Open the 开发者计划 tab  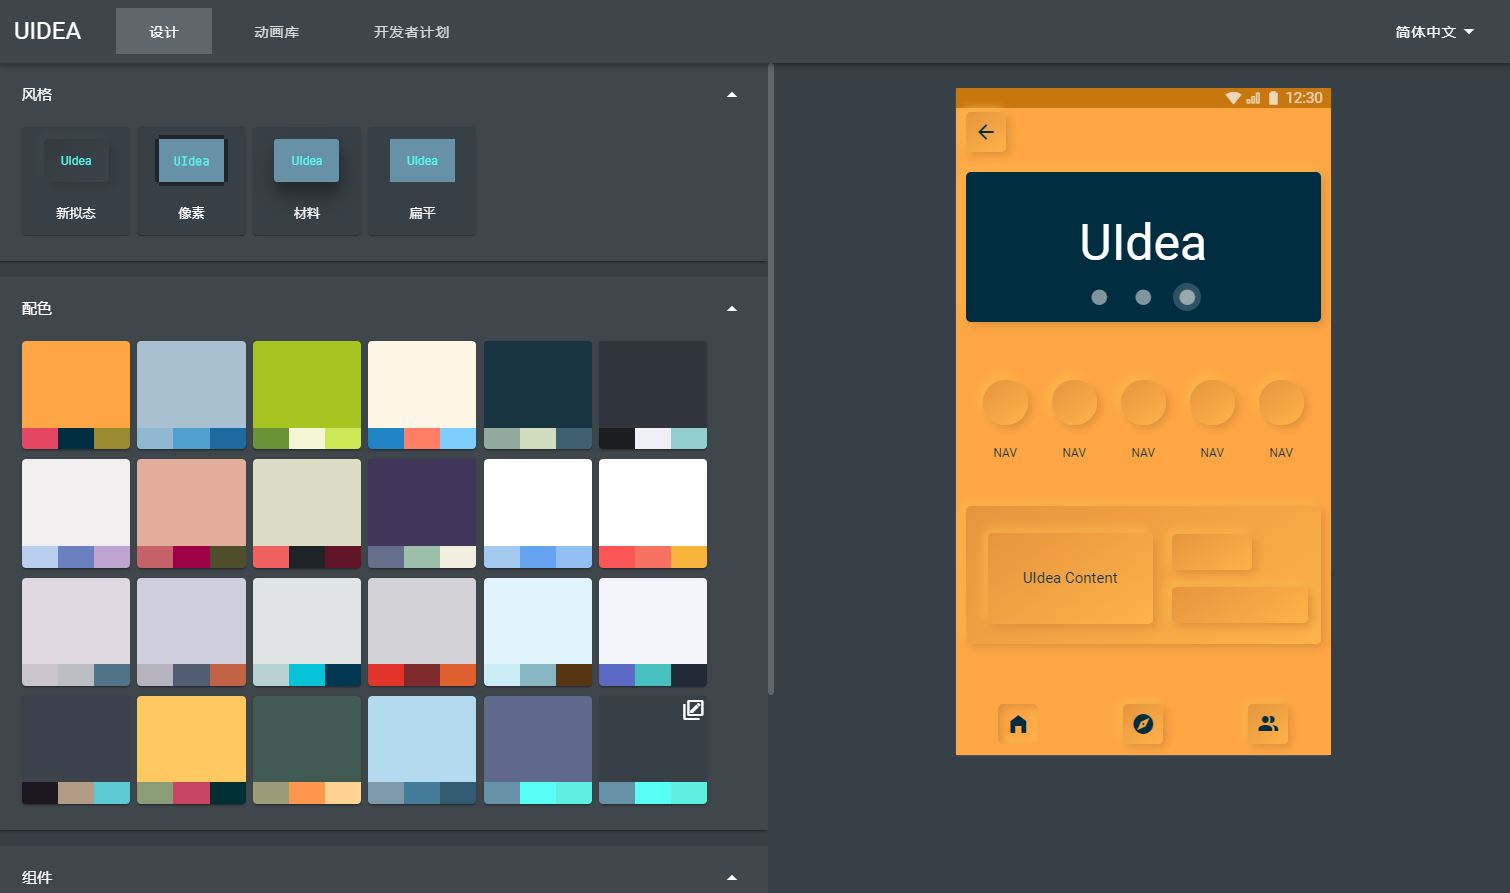[x=412, y=32]
